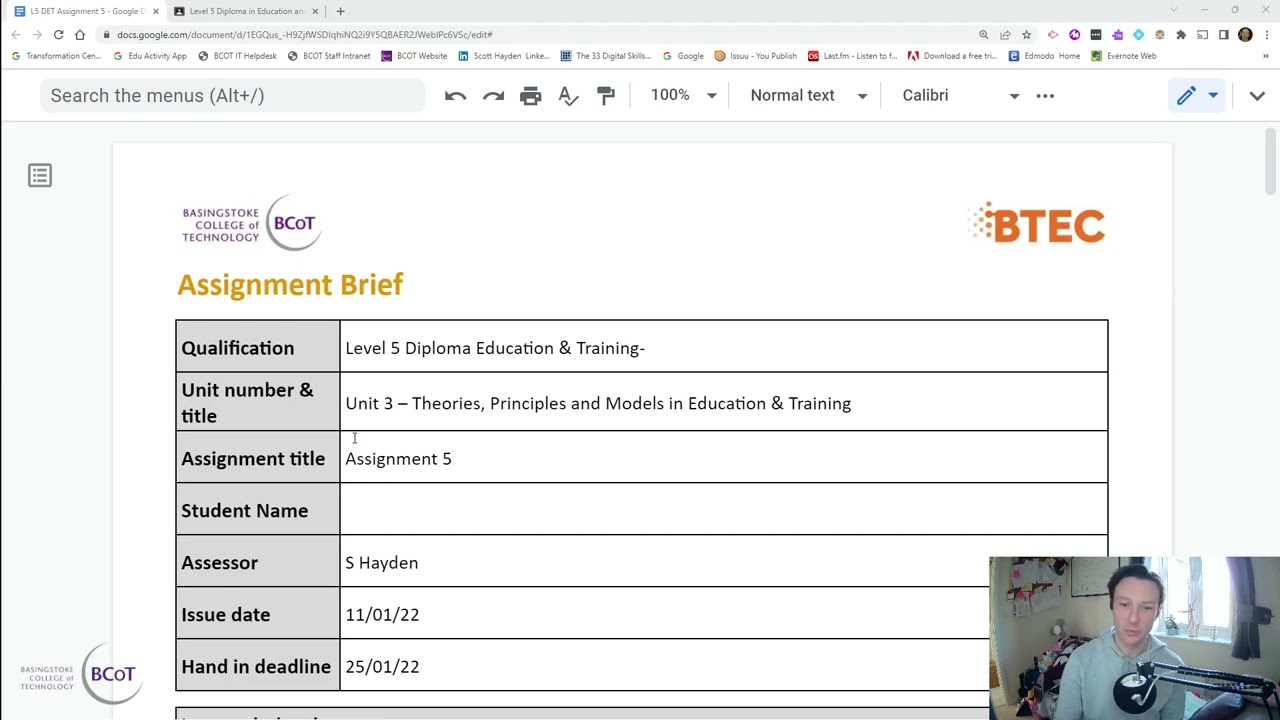Screen dimensions: 1280x720
Task: Open the Chrome profile avatar
Action: pos(1245,34)
